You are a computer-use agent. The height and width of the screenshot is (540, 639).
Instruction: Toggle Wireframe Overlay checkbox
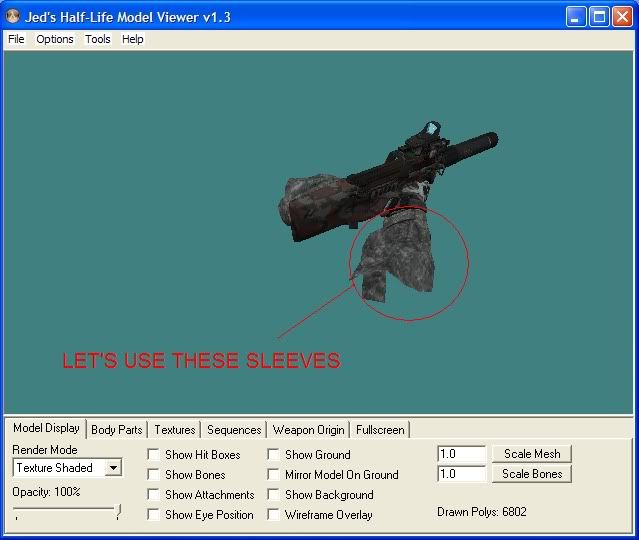click(273, 514)
